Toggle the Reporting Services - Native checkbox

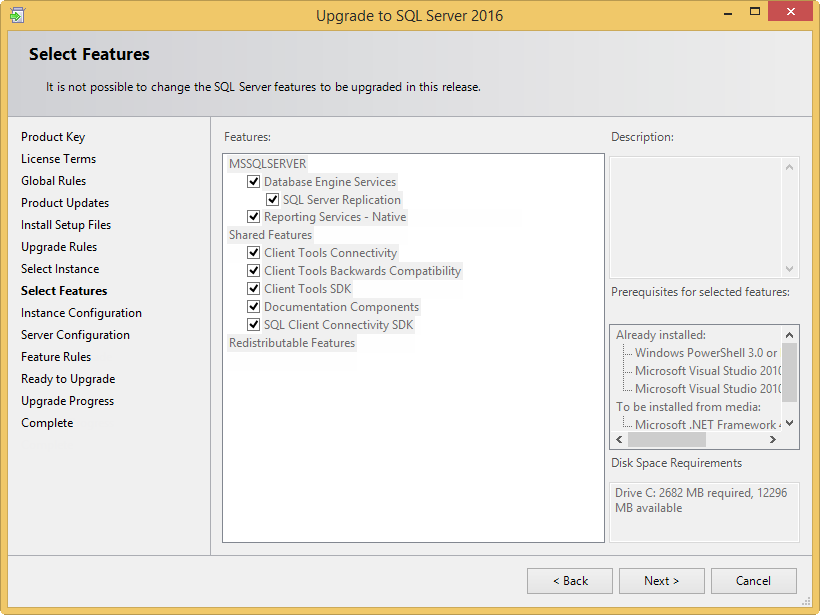coord(254,217)
